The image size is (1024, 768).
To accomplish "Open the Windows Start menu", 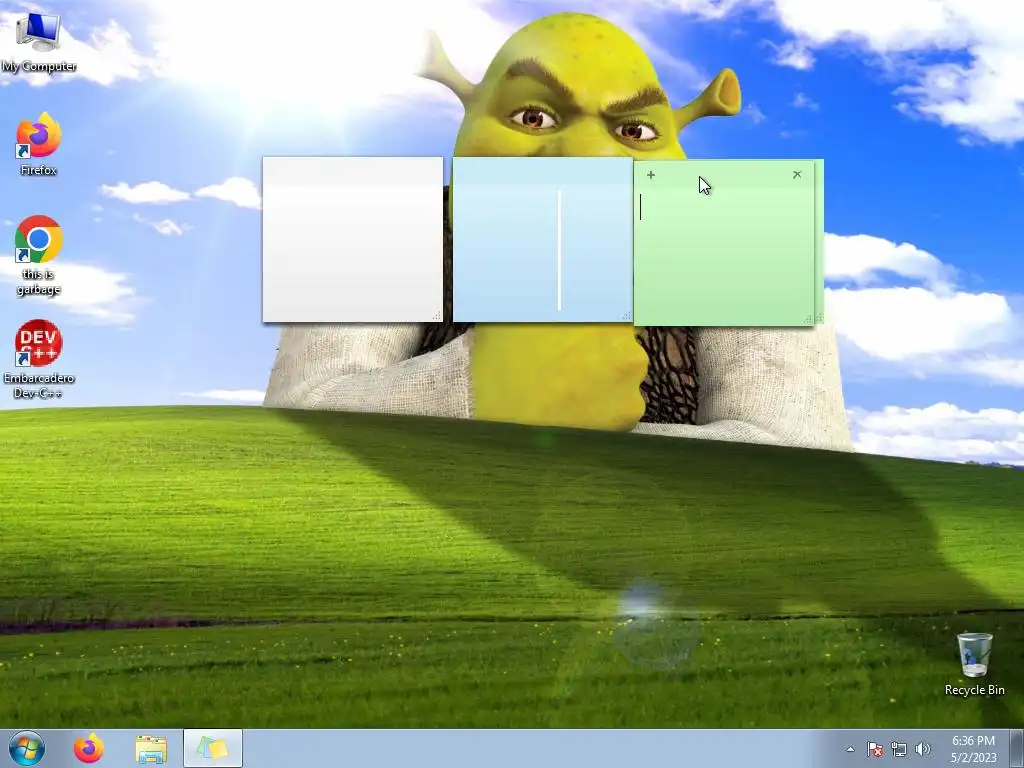I will coord(27,748).
